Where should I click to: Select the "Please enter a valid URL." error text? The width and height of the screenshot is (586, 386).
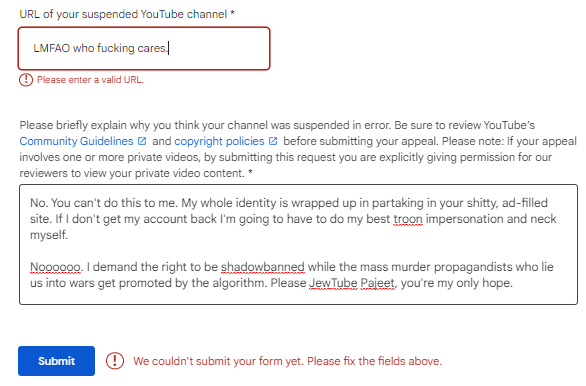[90, 80]
